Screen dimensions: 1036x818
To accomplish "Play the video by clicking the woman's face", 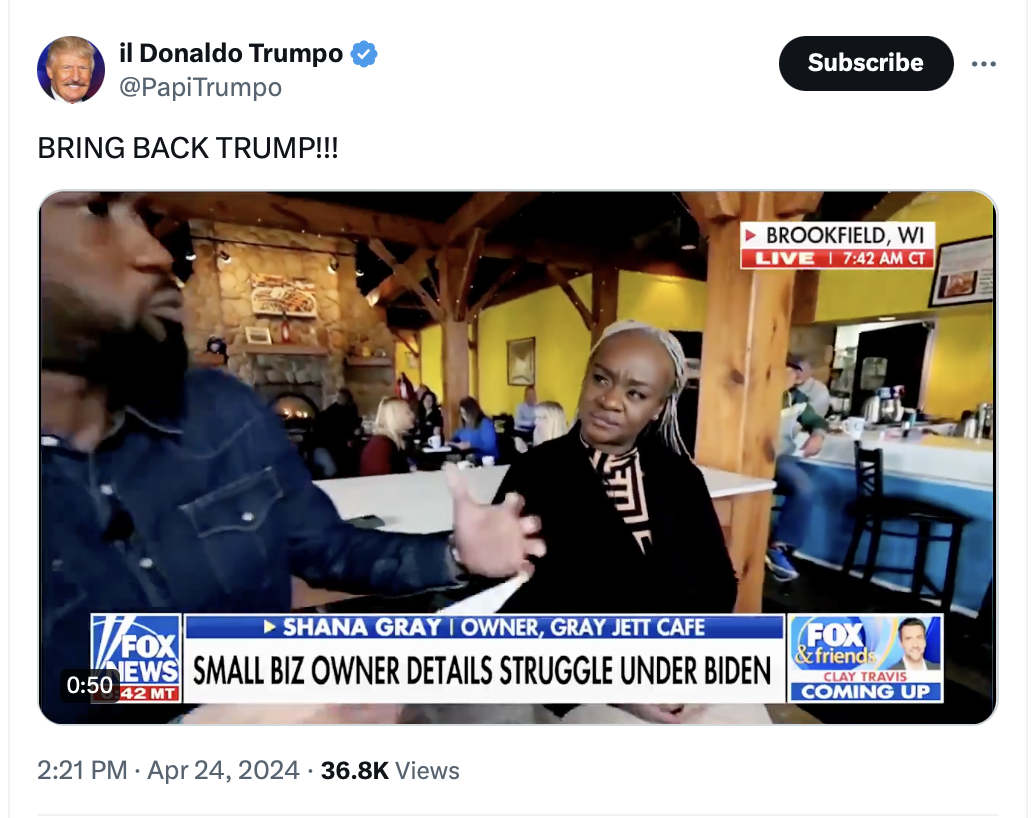I will [x=628, y=390].
